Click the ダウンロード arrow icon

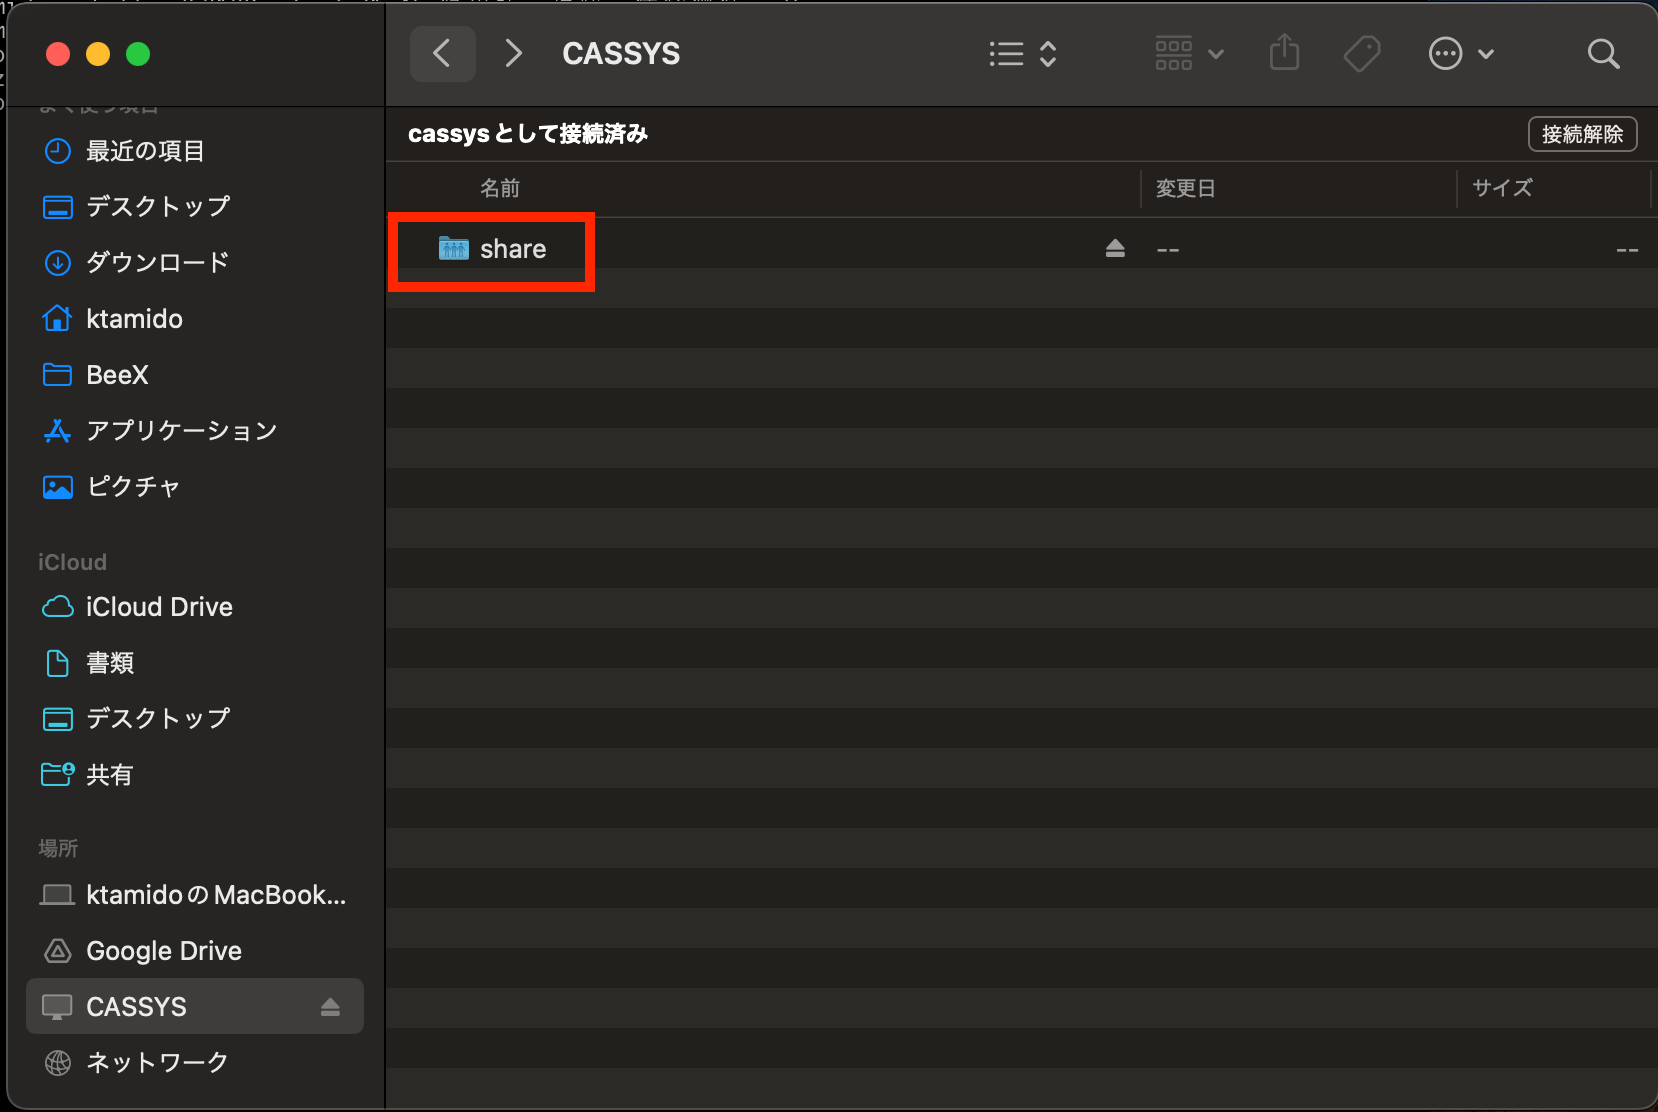(x=58, y=263)
